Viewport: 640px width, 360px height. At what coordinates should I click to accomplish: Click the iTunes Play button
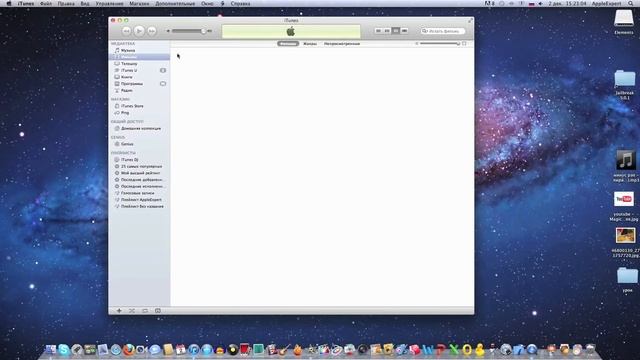[139, 31]
